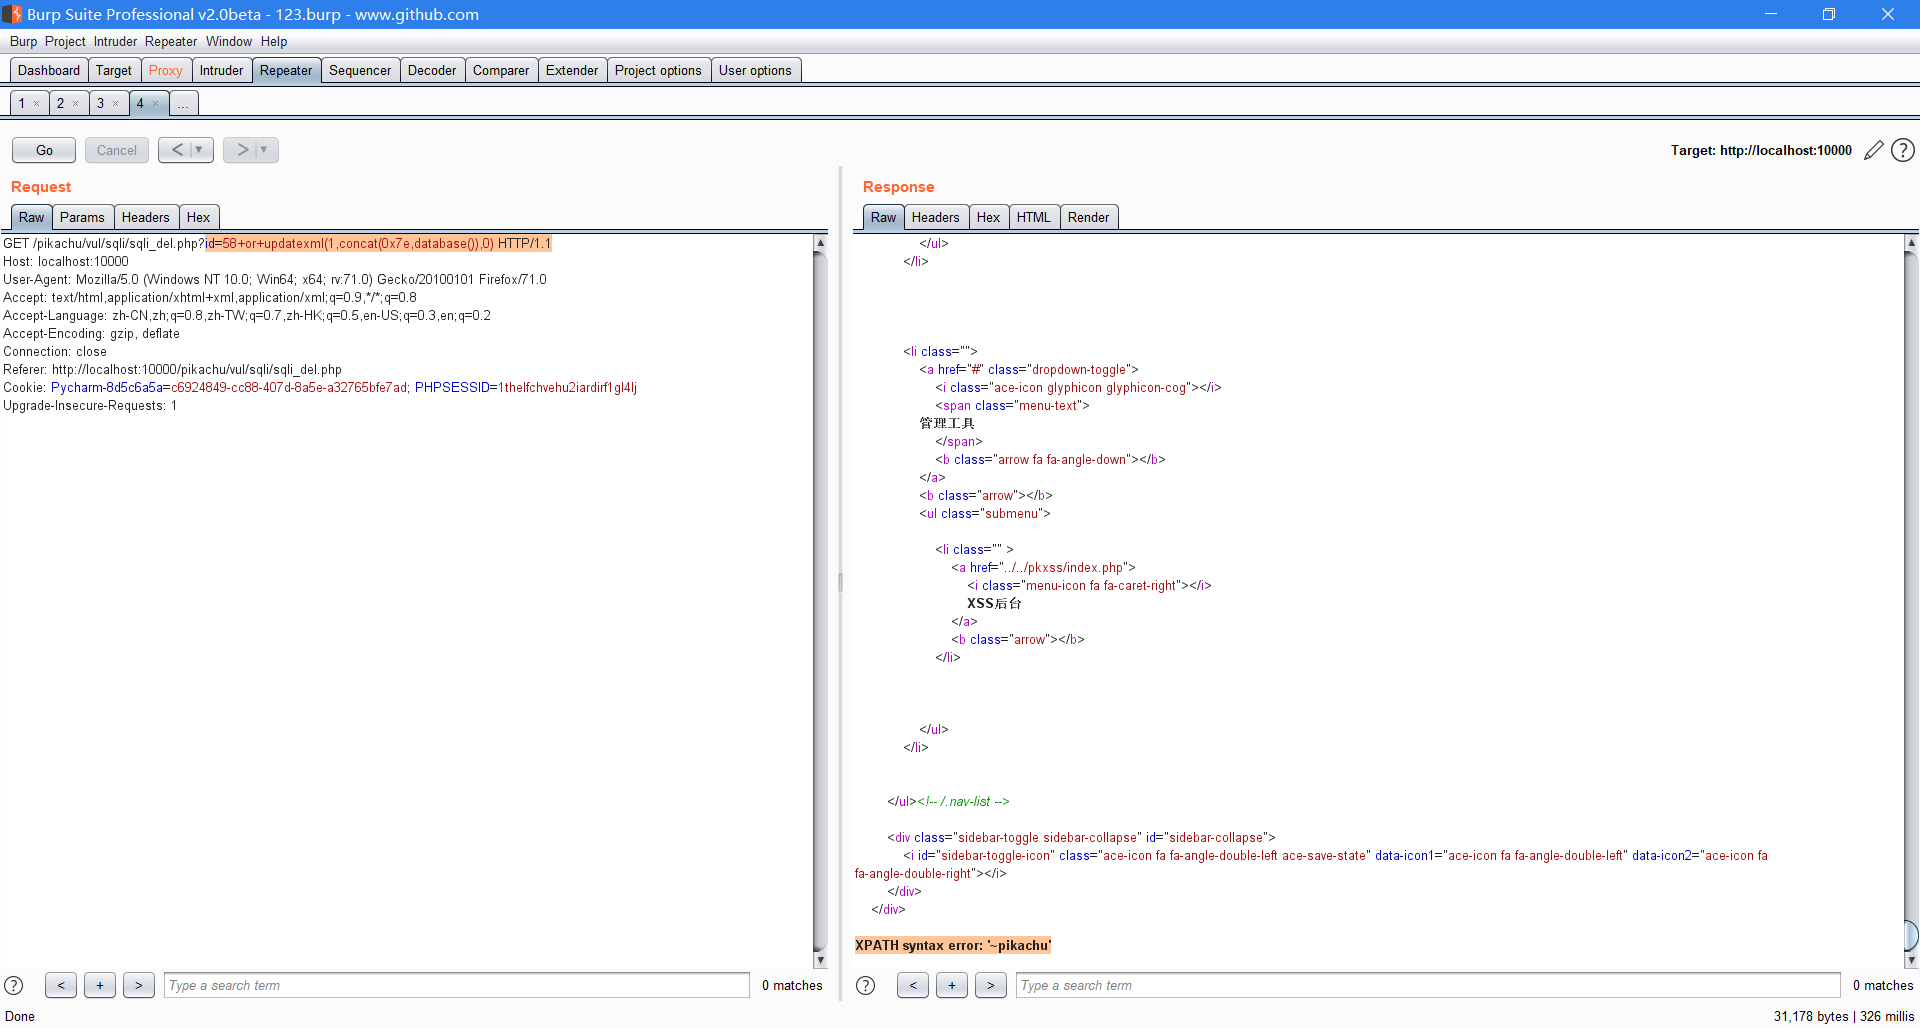Screen dimensions: 1920x1028
Task: Open Repeater help question mark icon
Action: [1903, 150]
